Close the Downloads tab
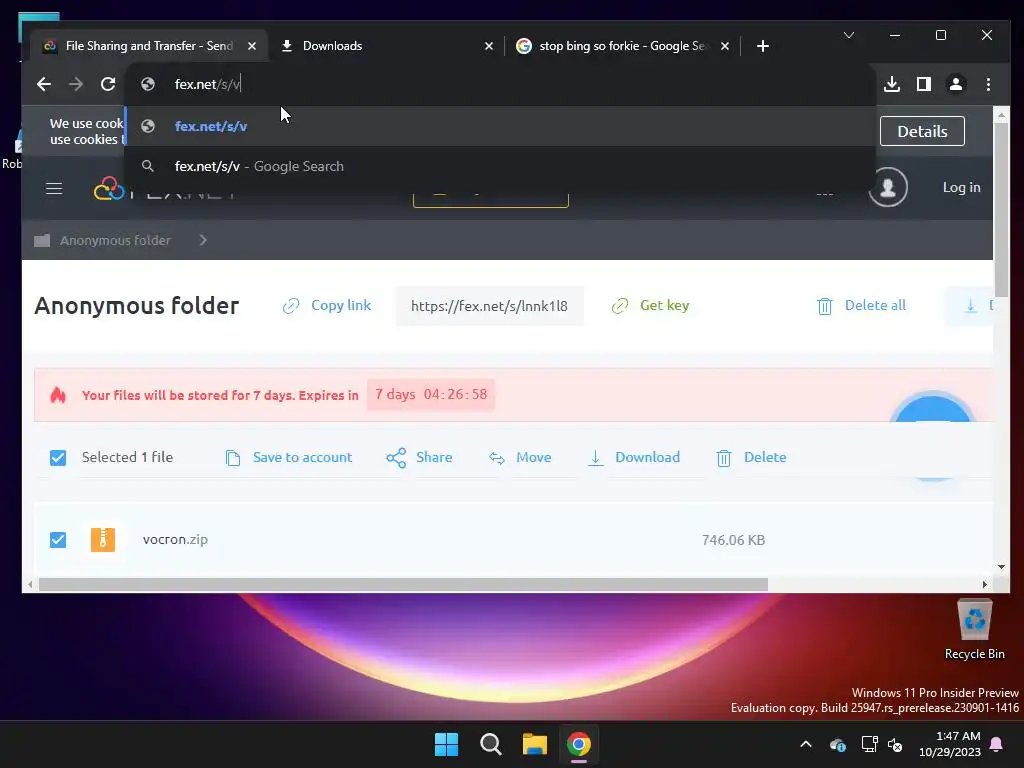1024x768 pixels. pos(488,46)
